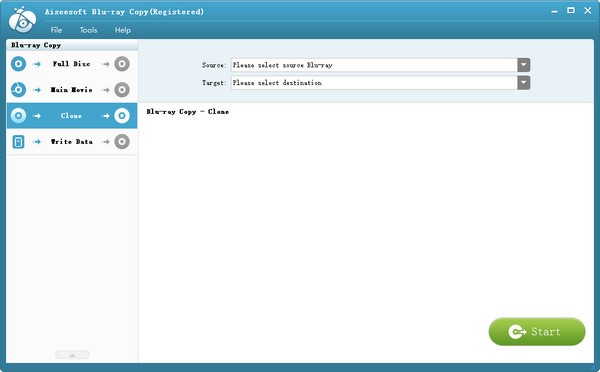
Task: Open the Tools menu
Action: coord(88,30)
